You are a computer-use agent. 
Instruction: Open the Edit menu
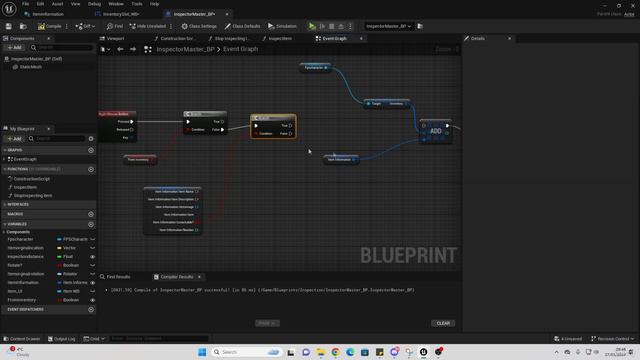point(40,4)
